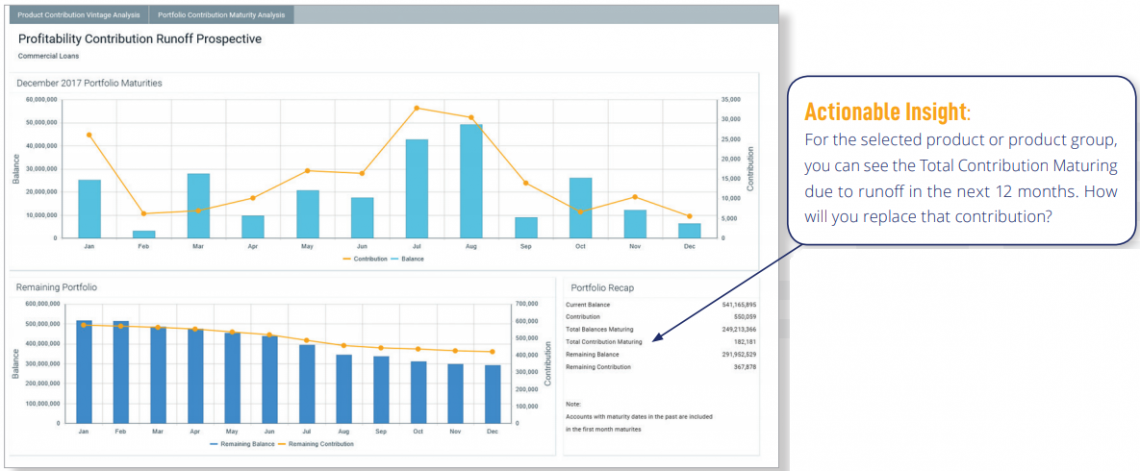The image size is (1140, 471).
Task: Toggle the Contribution legend in maturities chart
Action: coord(366,259)
